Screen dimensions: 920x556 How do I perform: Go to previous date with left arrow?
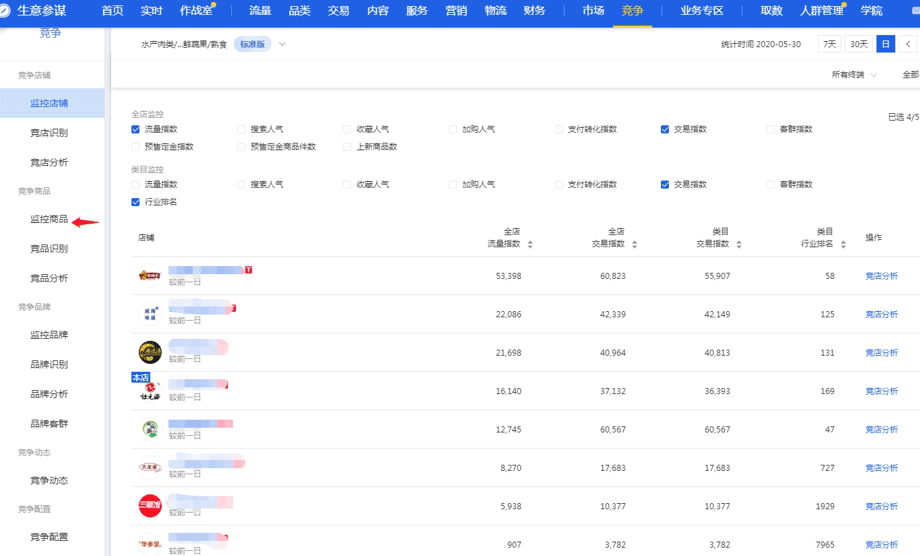tap(908, 44)
